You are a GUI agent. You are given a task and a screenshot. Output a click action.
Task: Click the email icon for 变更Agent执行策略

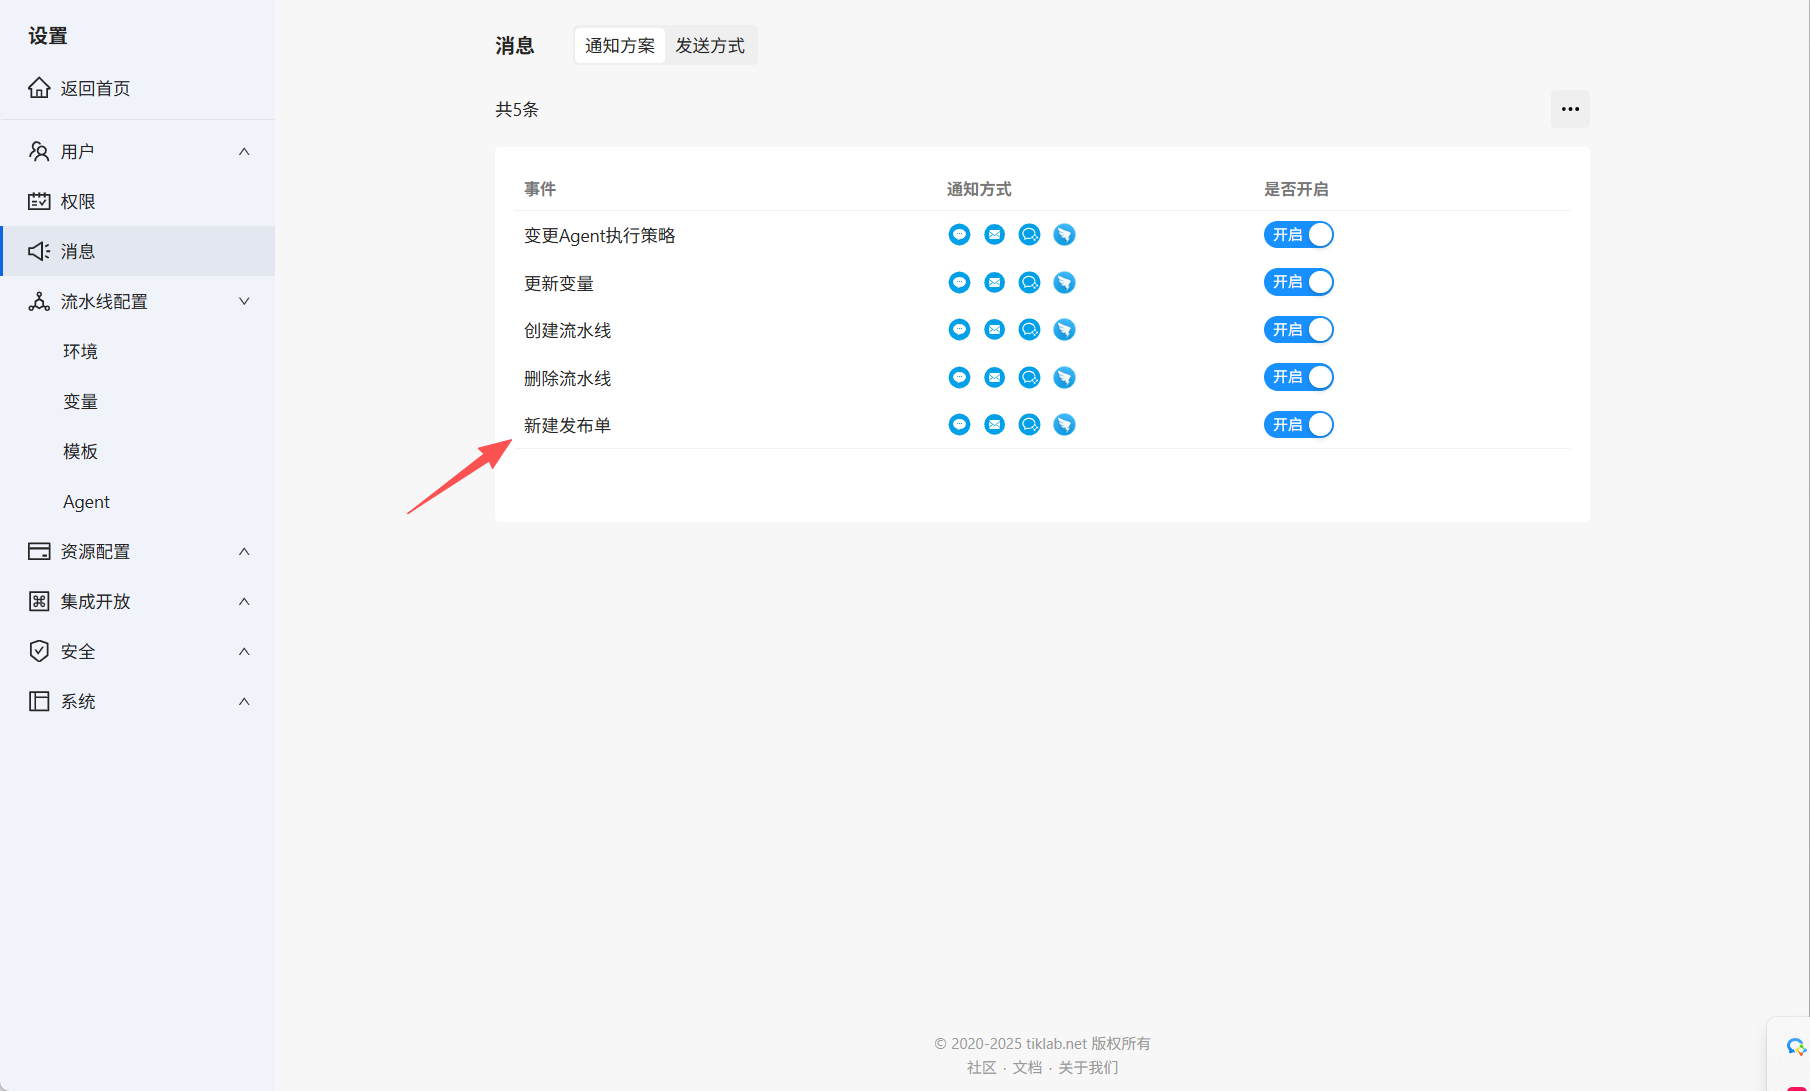coord(994,234)
